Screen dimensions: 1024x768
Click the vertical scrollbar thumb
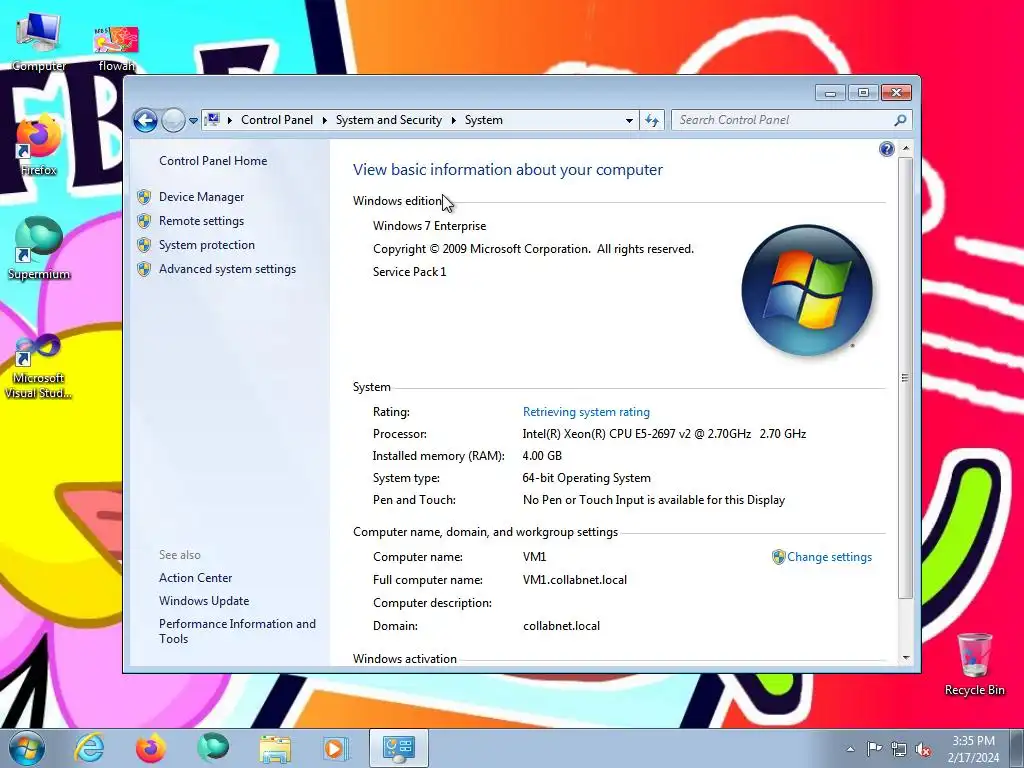(905, 377)
